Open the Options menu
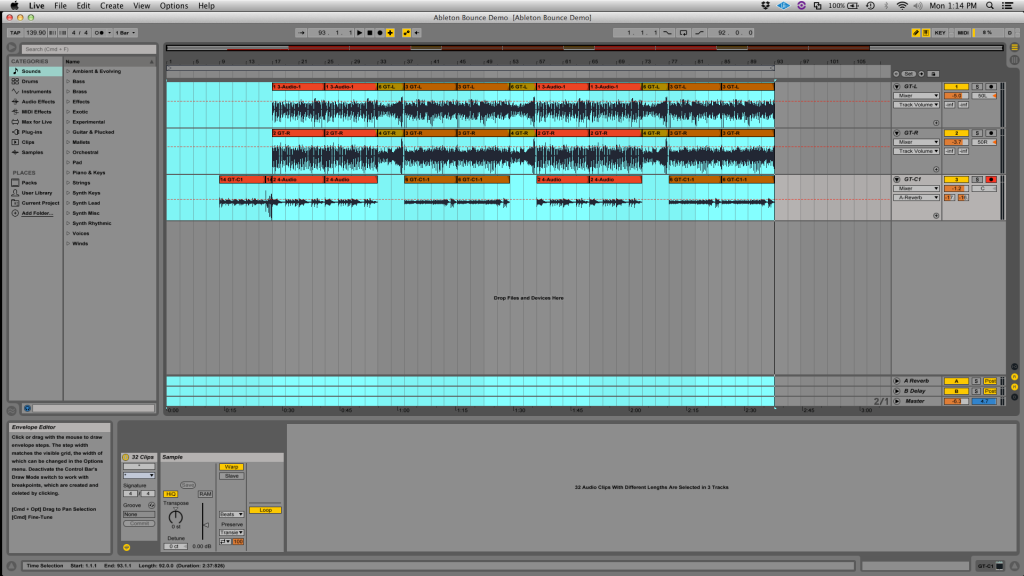The image size is (1024, 576). (x=174, y=6)
